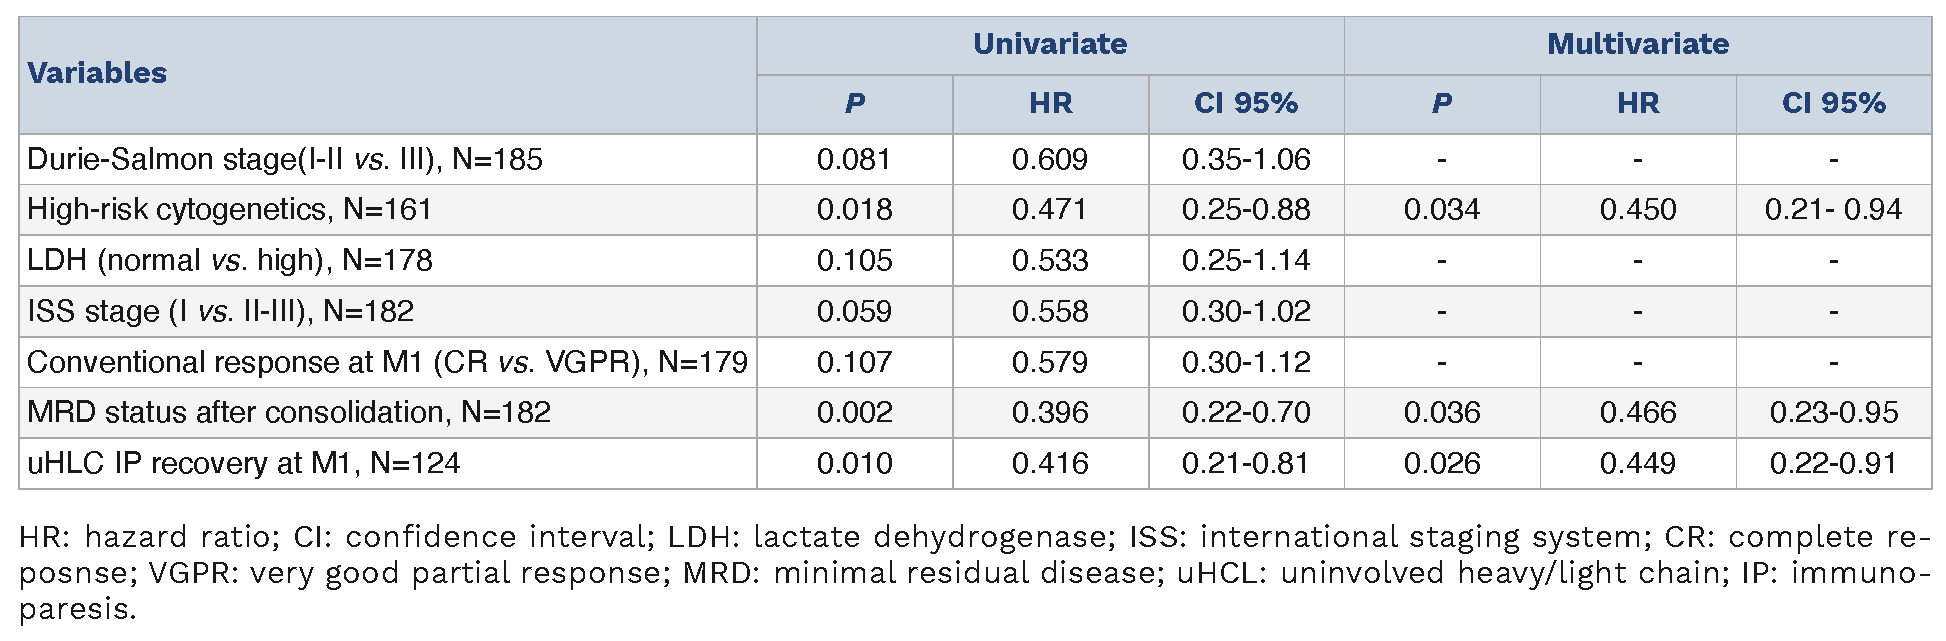Click the multivariate CI 95% header
This screenshot has width=1946, height=641.
[x=1833, y=103]
